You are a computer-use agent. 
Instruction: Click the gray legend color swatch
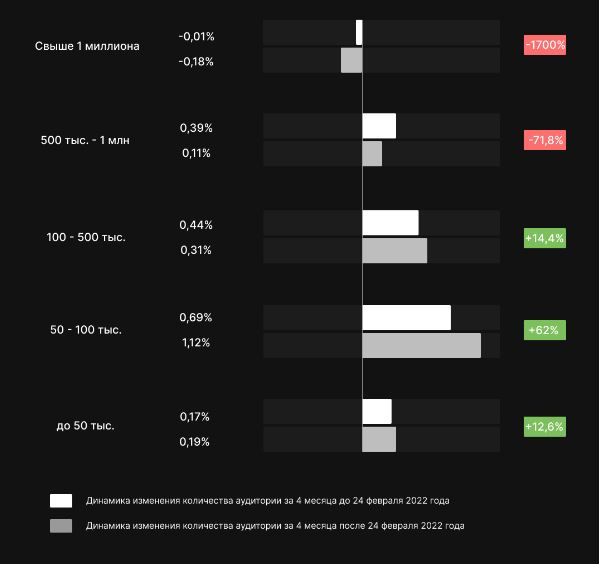tap(61, 525)
